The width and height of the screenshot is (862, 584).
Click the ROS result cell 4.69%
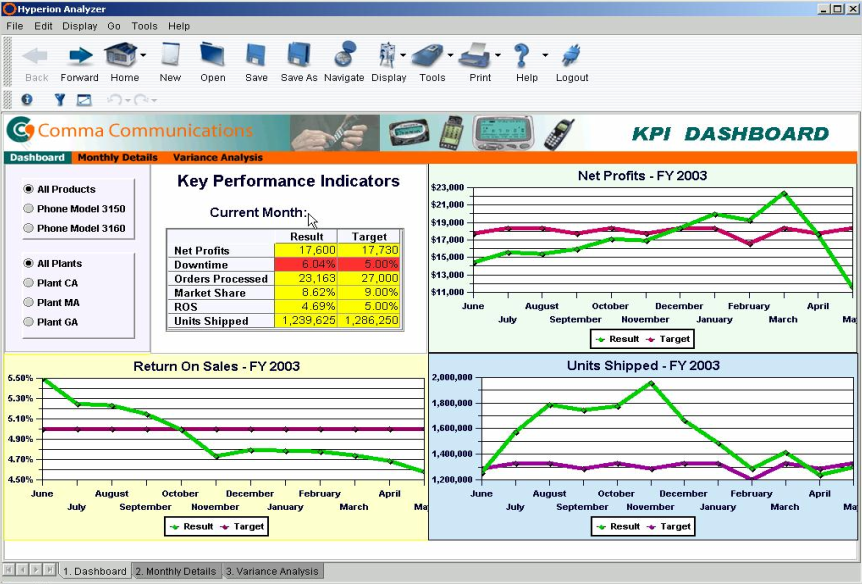click(306, 306)
